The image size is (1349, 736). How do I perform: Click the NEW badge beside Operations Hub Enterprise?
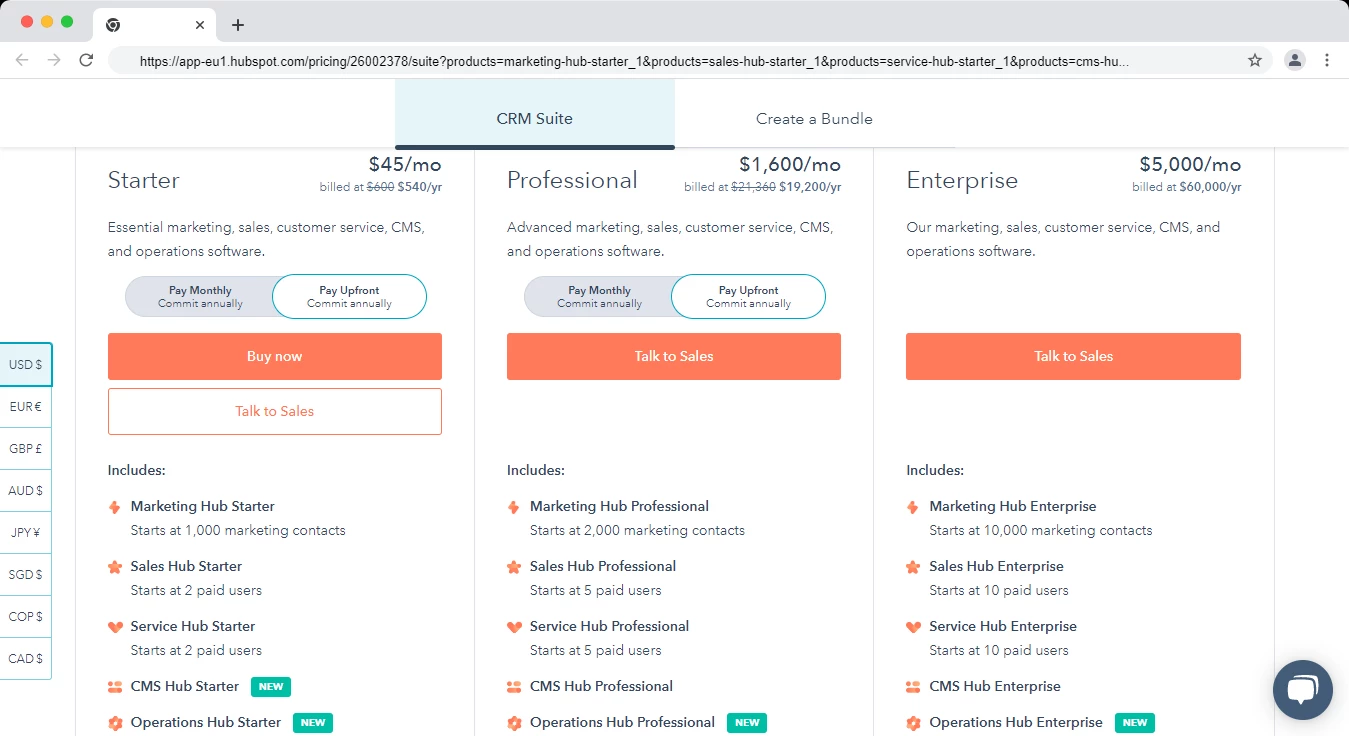tap(1135, 723)
